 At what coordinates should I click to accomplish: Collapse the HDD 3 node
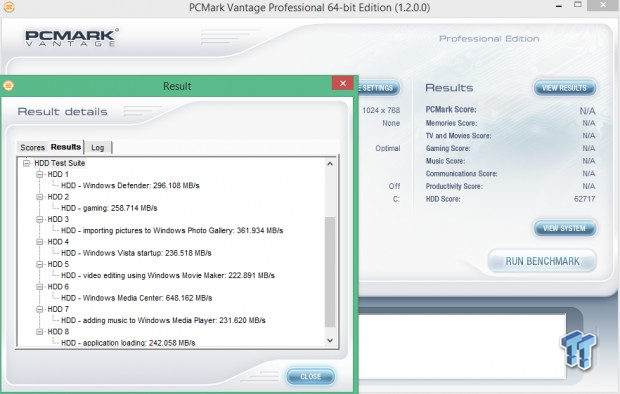[40, 219]
